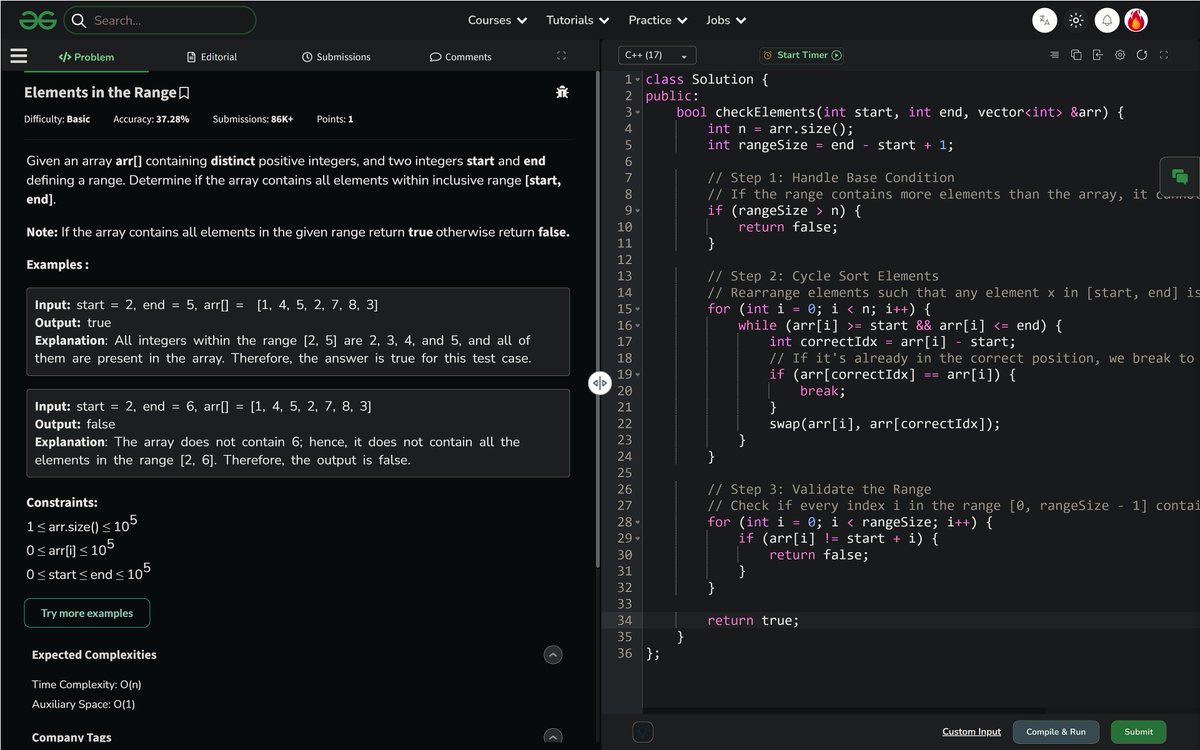1200x750 pixels.
Task: Click the Compile & Run button
Action: pyautogui.click(x=1056, y=732)
